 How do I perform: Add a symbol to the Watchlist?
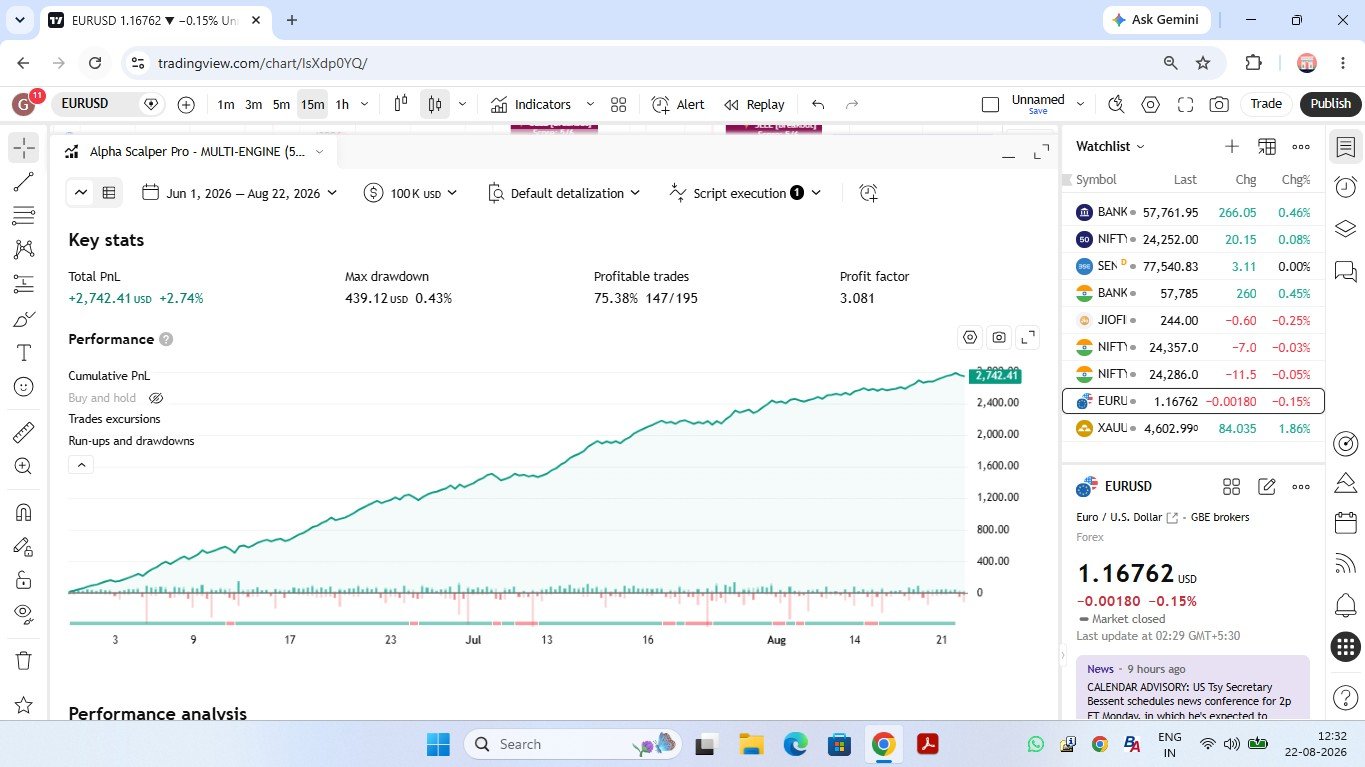click(x=1232, y=146)
